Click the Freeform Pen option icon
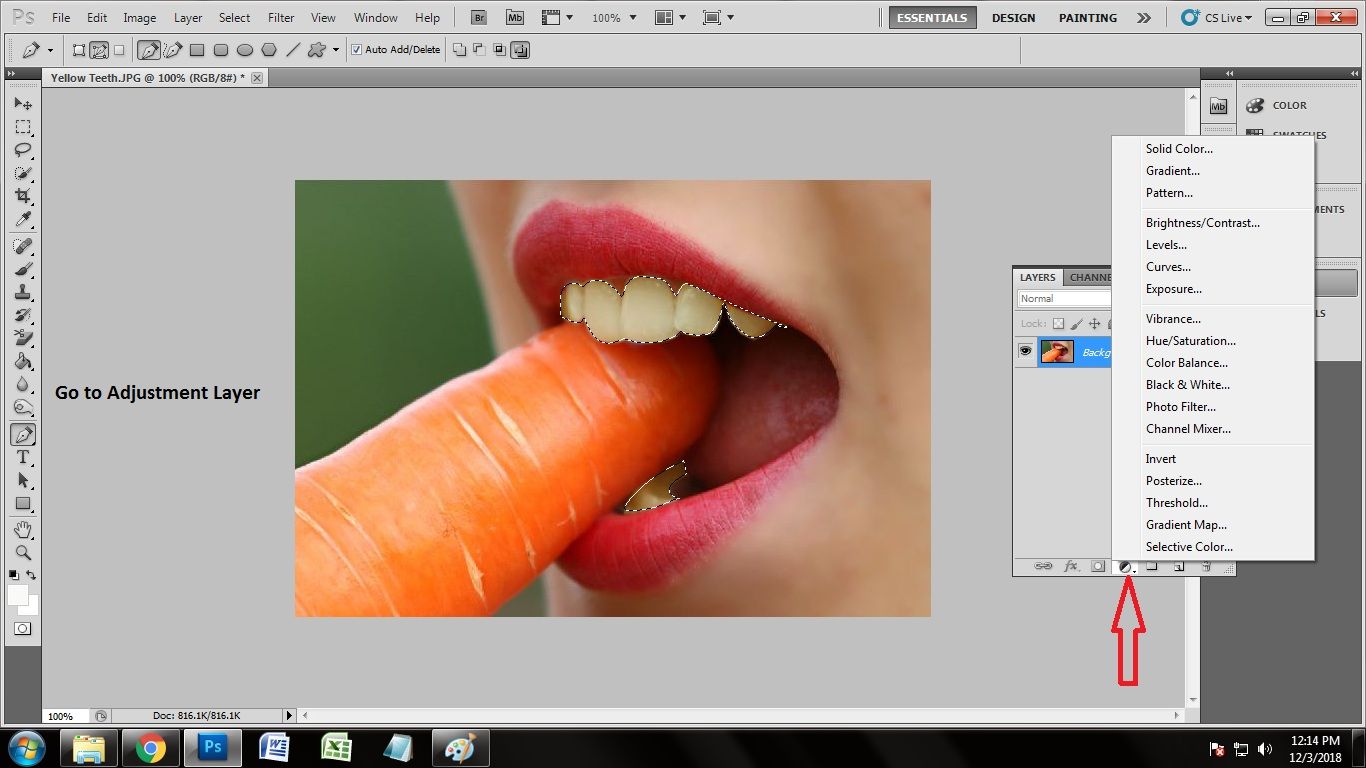Screen dimensions: 1366x768 (x=173, y=49)
